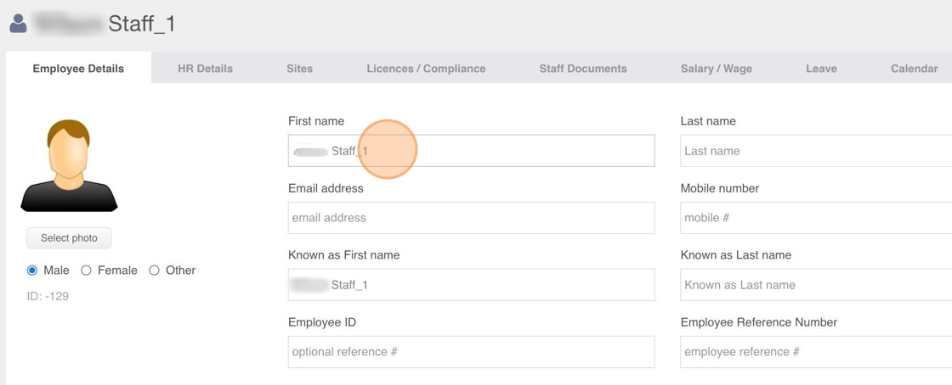Switch to the Sites tab
Image resolution: width=952 pixels, height=385 pixels.
coord(300,69)
